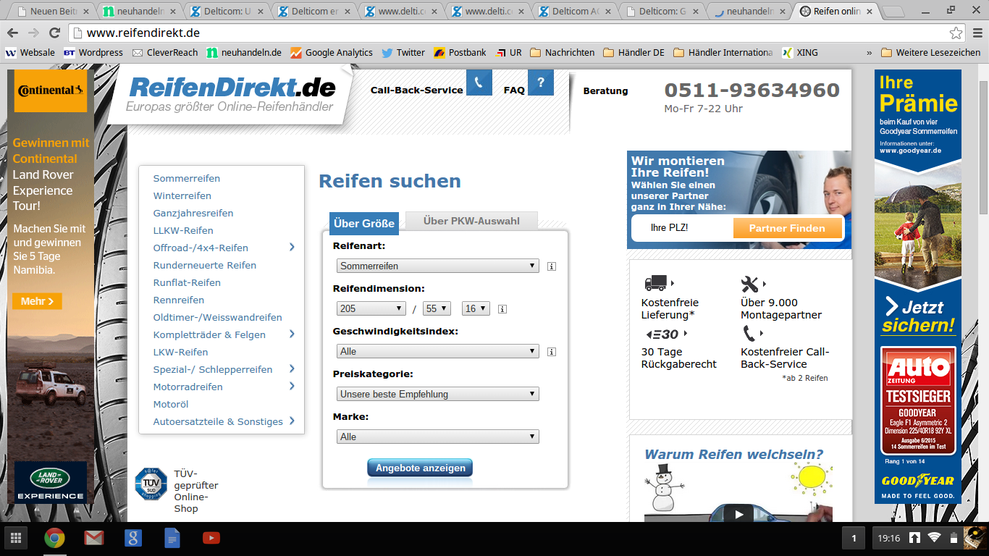Open Rennreifen link
This screenshot has height=556, width=989.
coord(178,300)
